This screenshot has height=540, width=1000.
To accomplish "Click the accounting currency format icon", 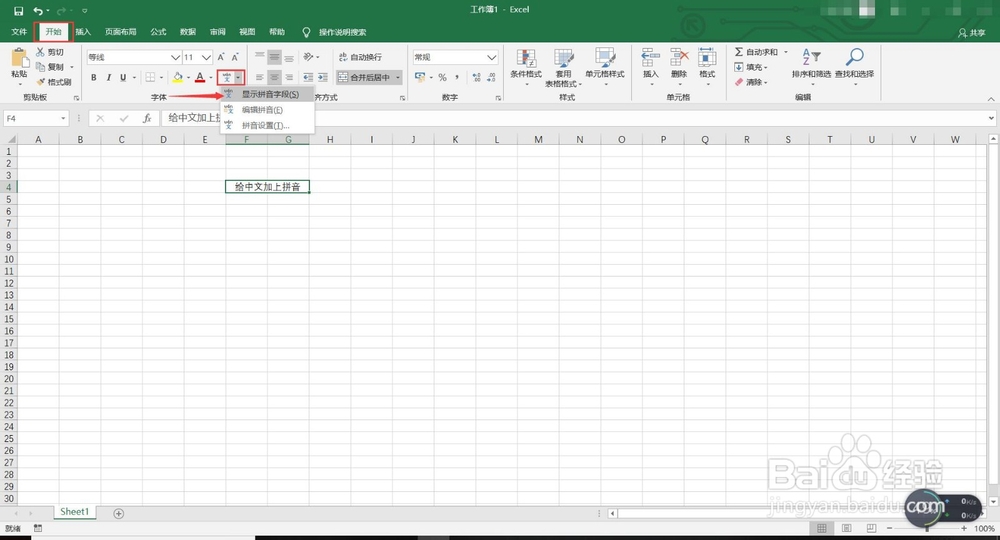I will 420,77.
